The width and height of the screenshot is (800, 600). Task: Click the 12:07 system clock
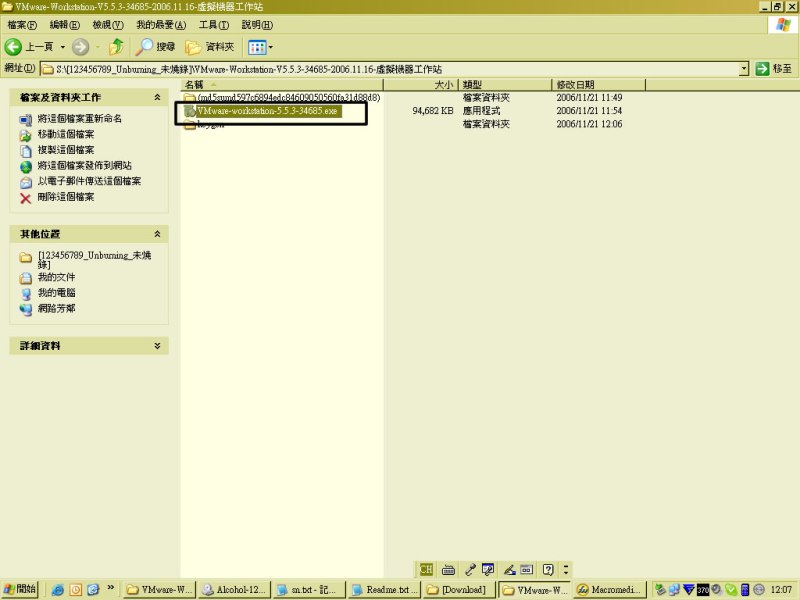(781, 590)
